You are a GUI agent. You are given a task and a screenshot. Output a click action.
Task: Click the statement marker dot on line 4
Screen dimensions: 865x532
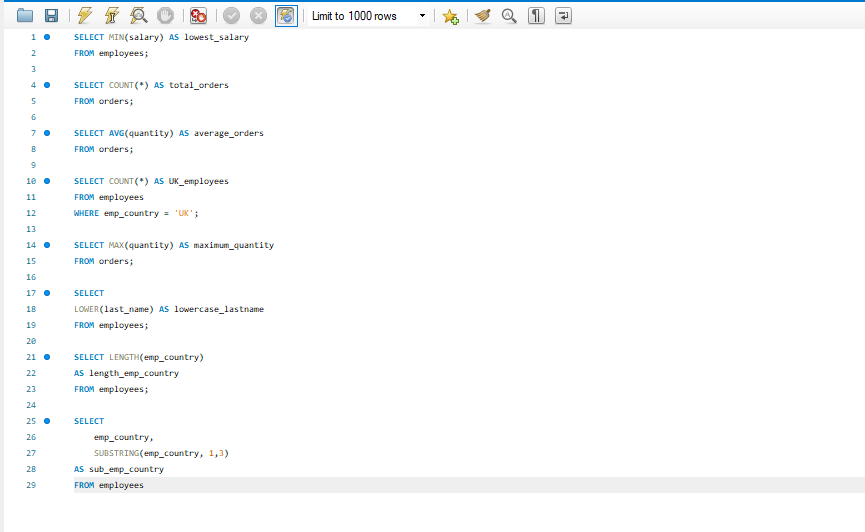click(47, 85)
